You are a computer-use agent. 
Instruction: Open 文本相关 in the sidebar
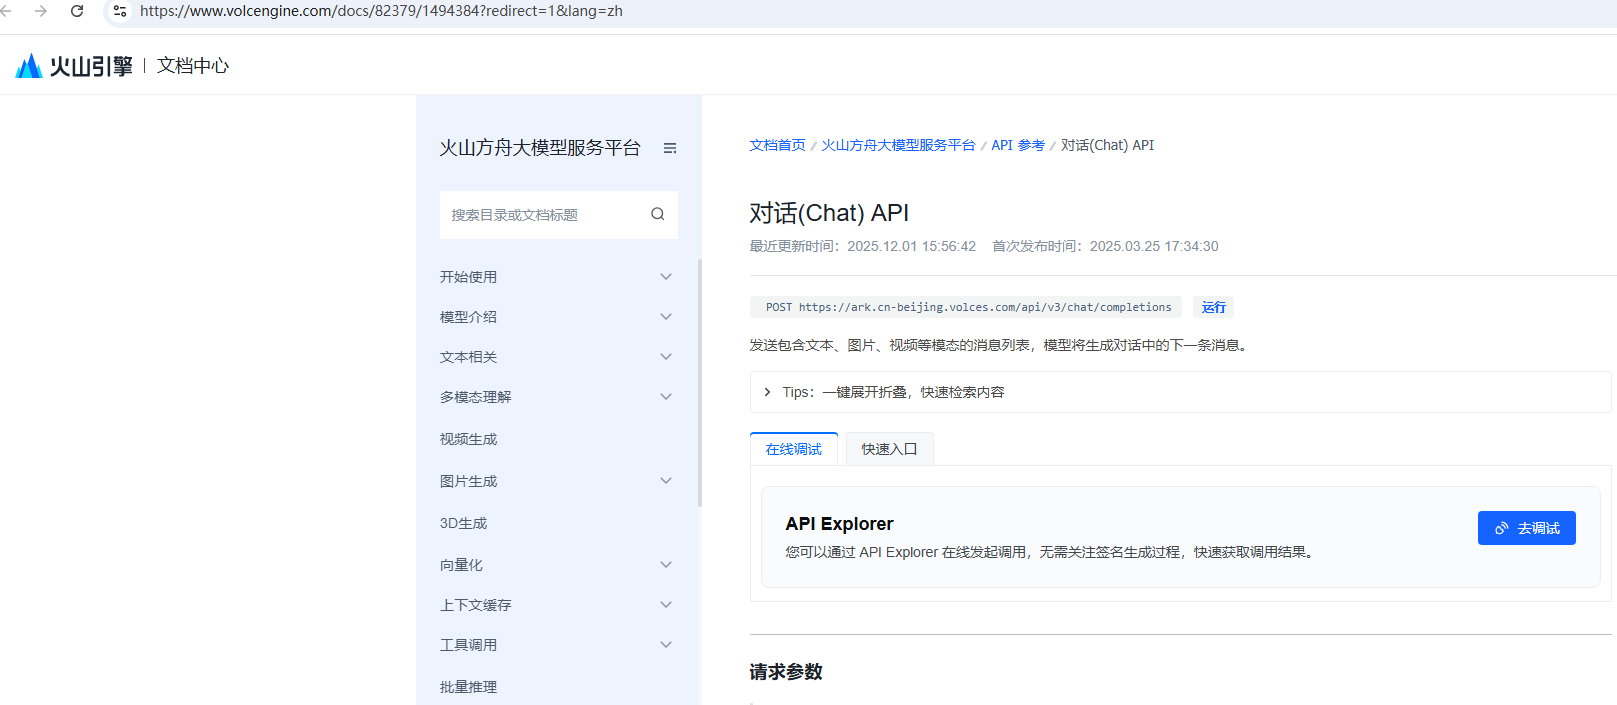coord(468,357)
